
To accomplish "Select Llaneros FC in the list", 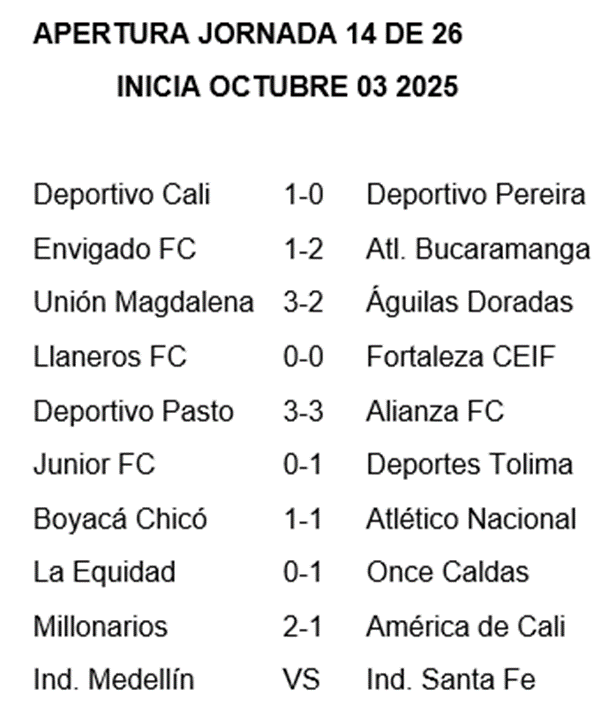I will pyautogui.click(x=110, y=357).
